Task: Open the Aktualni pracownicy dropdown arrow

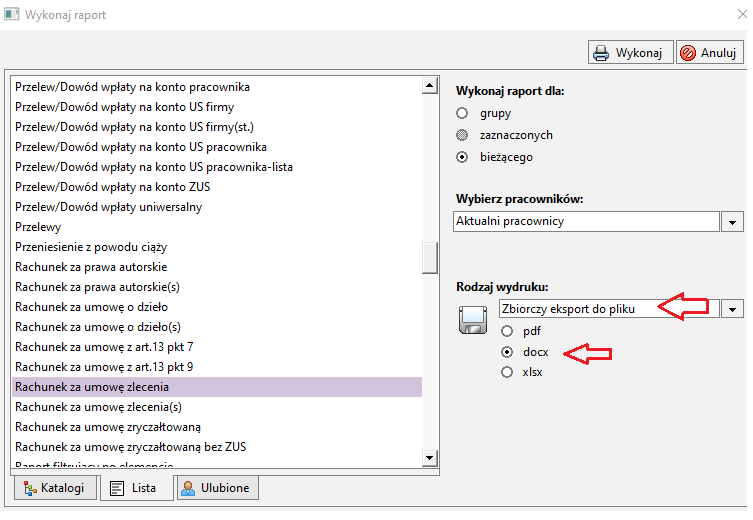Action: pyautogui.click(x=732, y=222)
